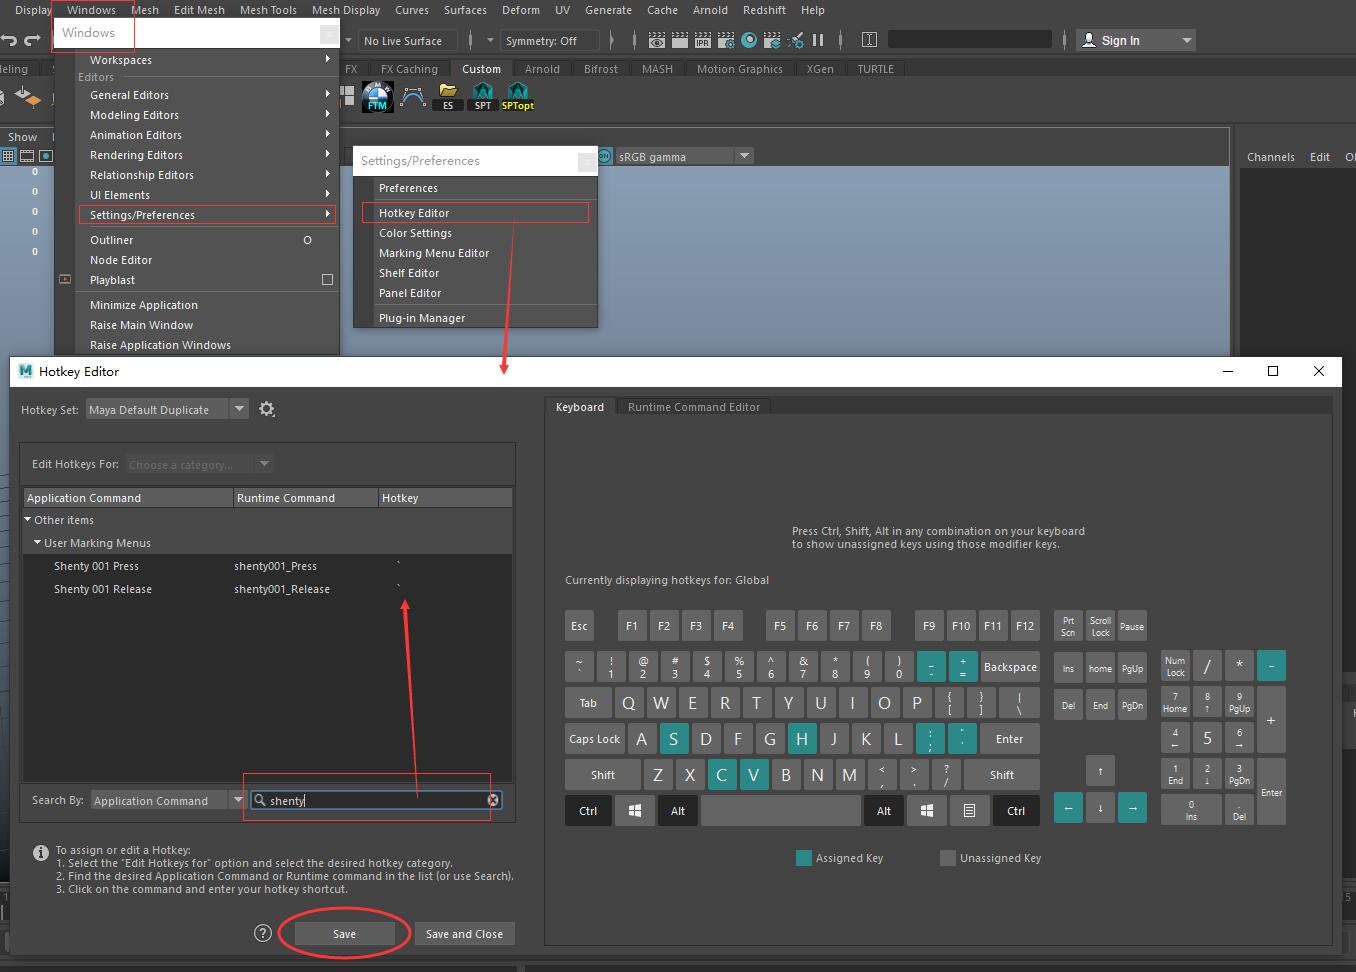This screenshot has height=972, width=1356.
Task: Click the Save and Close button
Action: coord(464,934)
